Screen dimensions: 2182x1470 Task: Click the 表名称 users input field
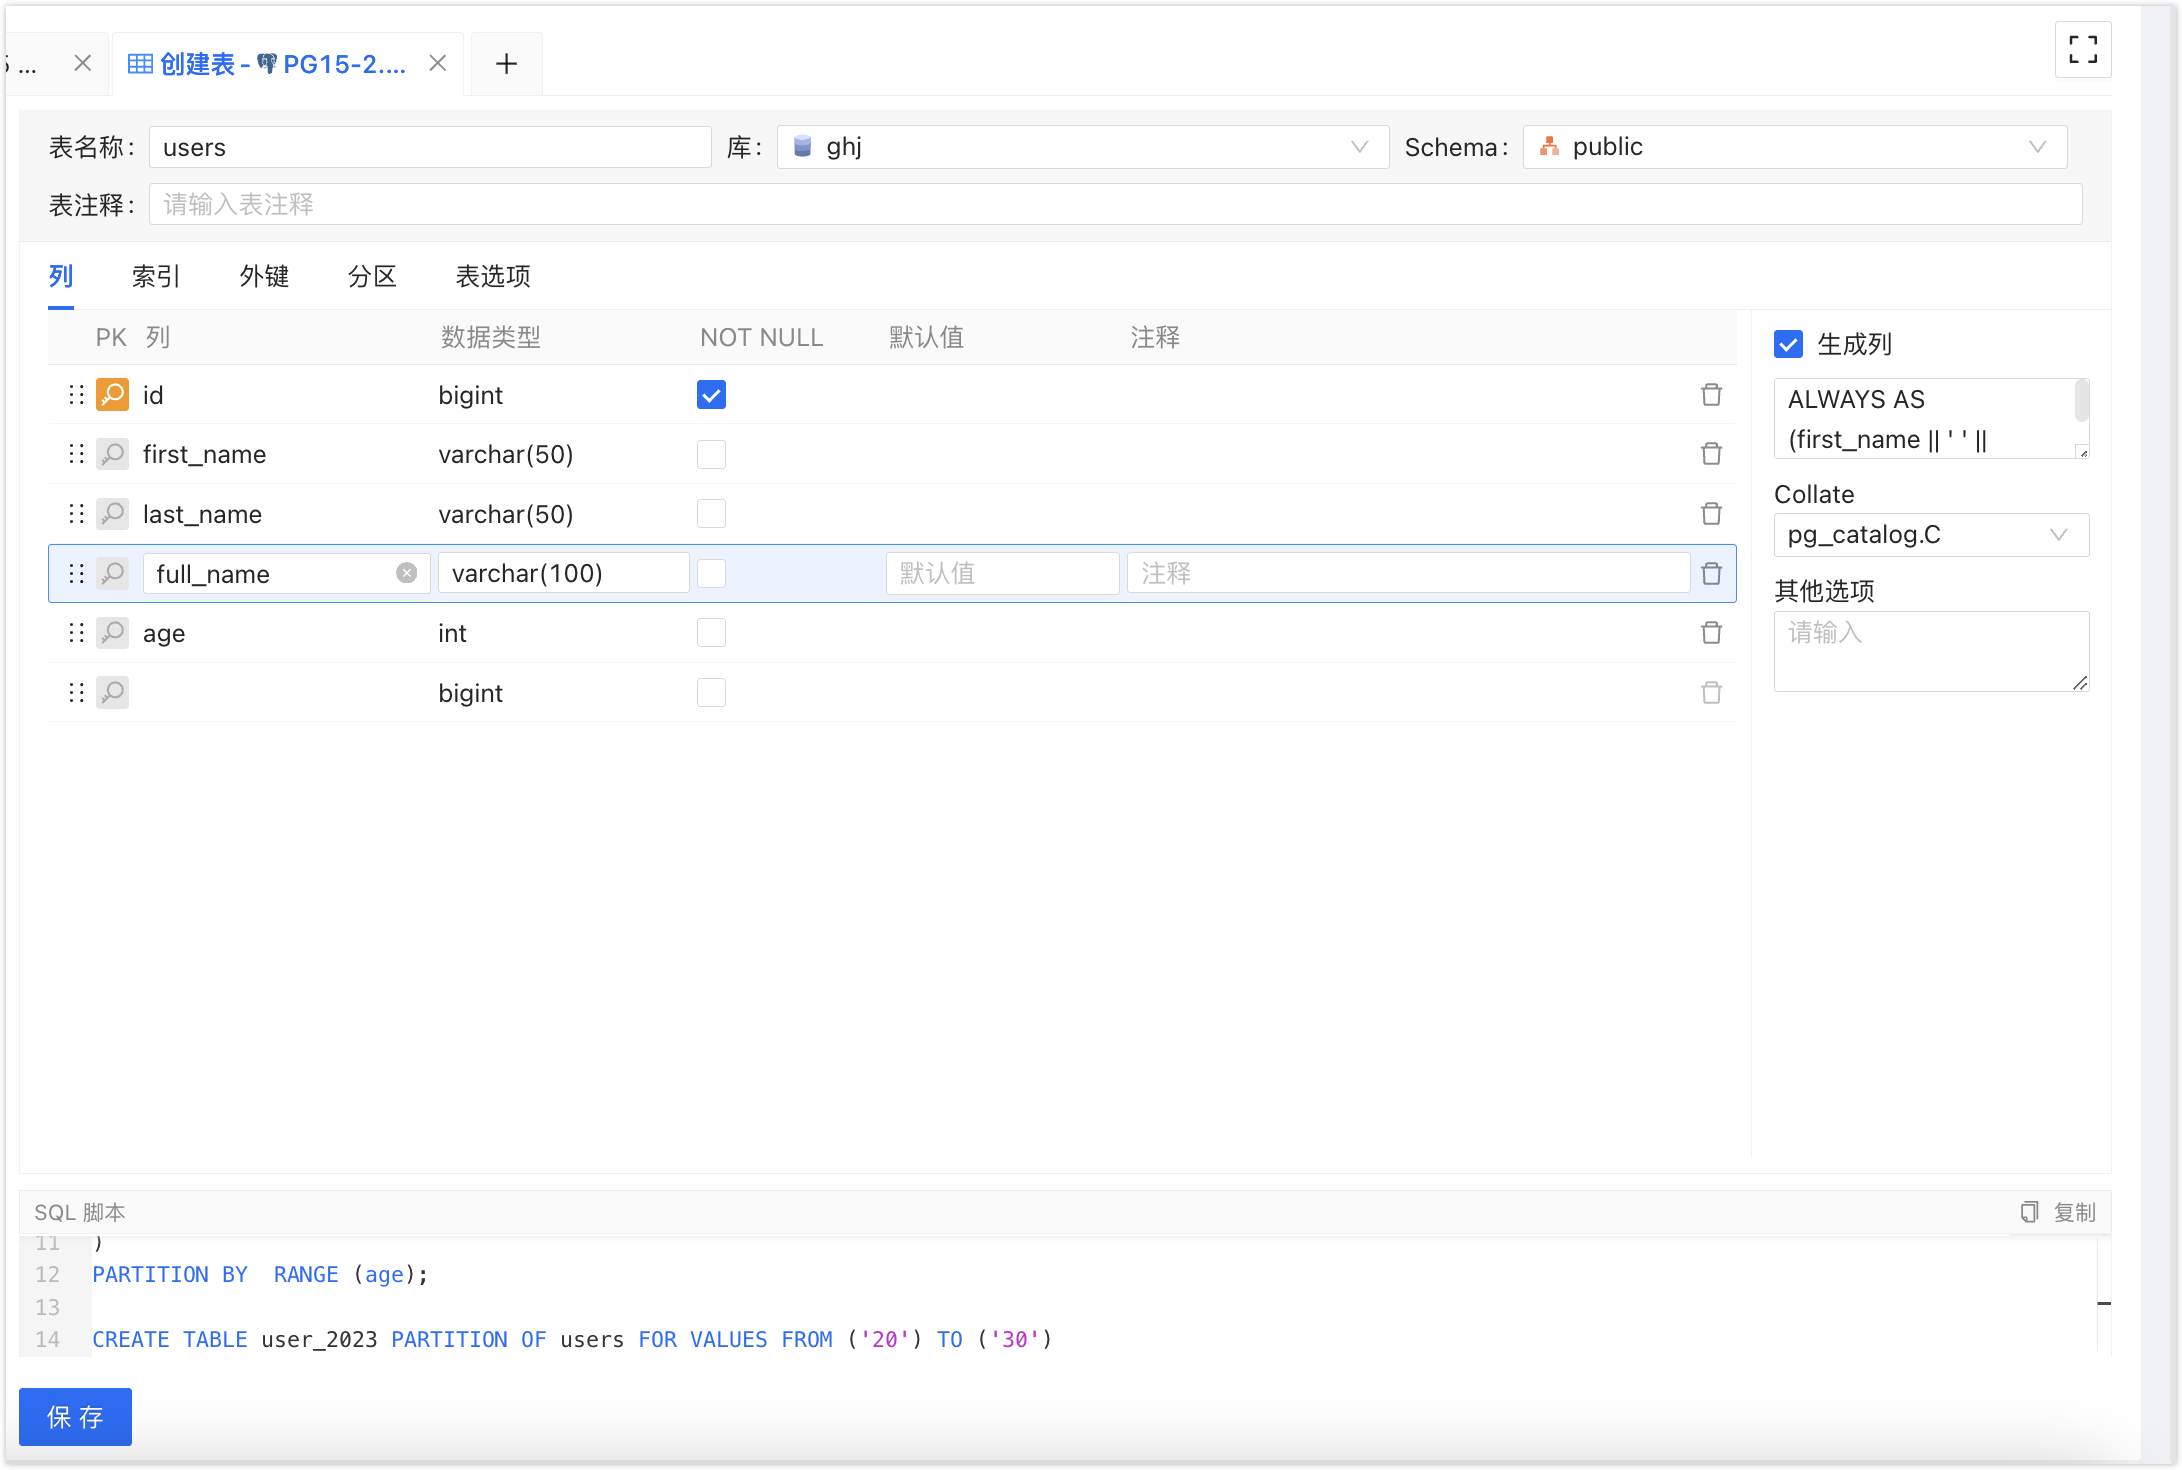click(430, 147)
